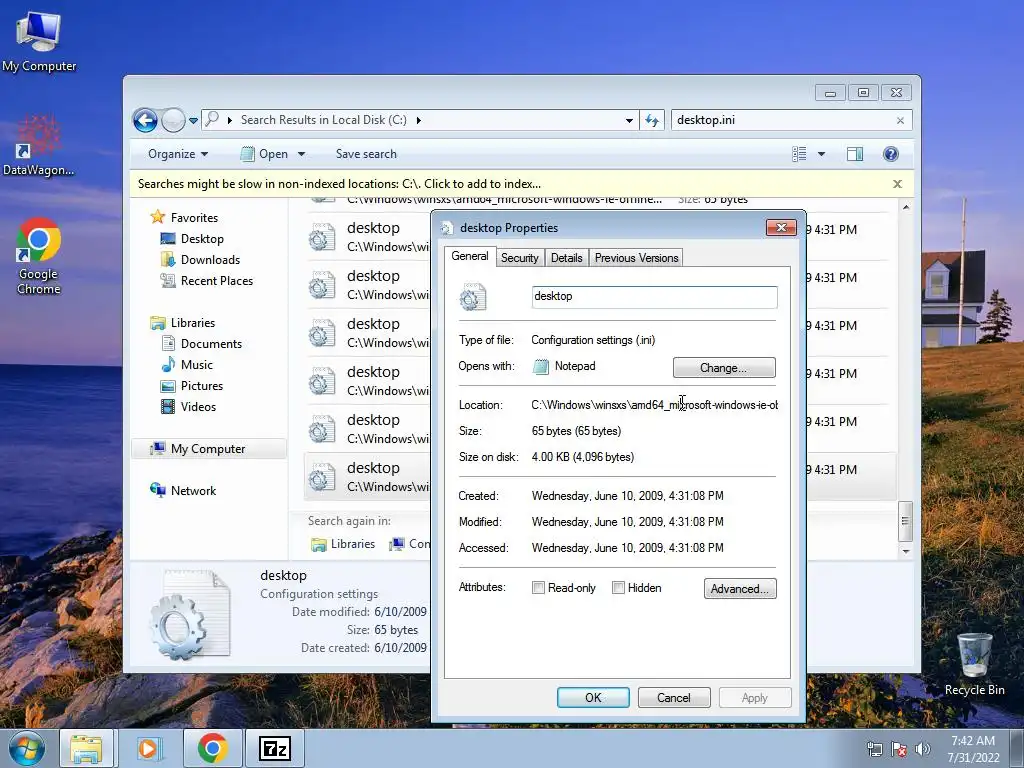This screenshot has height=768, width=1024.
Task: Open Google Chrome desktop shortcut
Action: click(x=39, y=256)
